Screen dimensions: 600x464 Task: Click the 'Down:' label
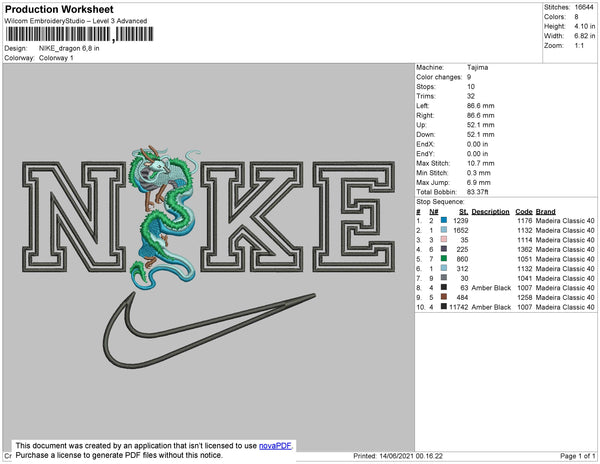[x=425, y=134]
